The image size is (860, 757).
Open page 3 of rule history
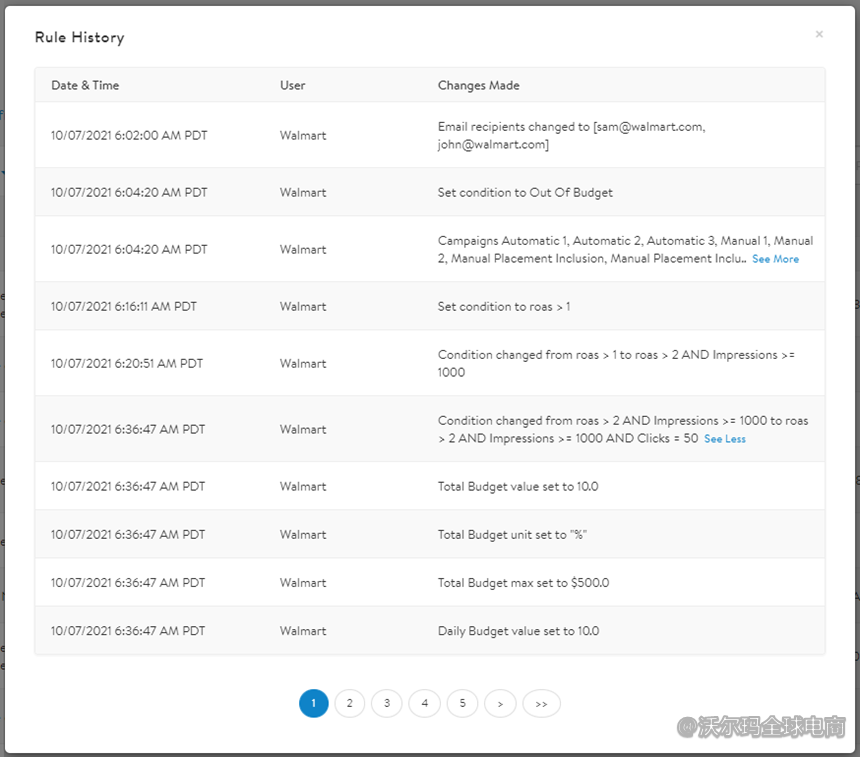pos(387,704)
